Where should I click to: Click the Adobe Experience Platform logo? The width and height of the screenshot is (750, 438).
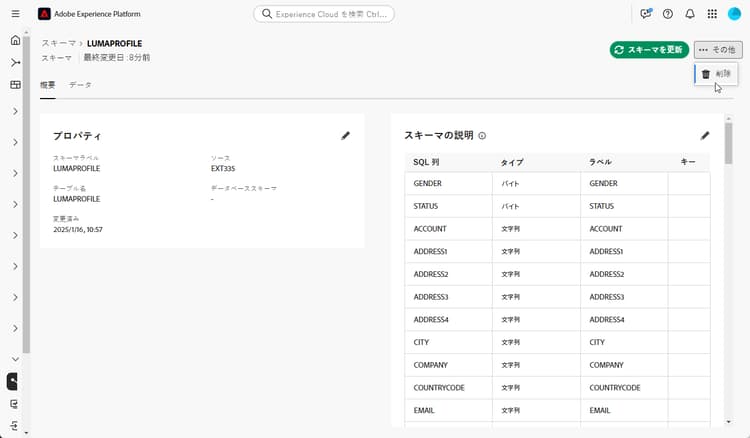(x=44, y=14)
